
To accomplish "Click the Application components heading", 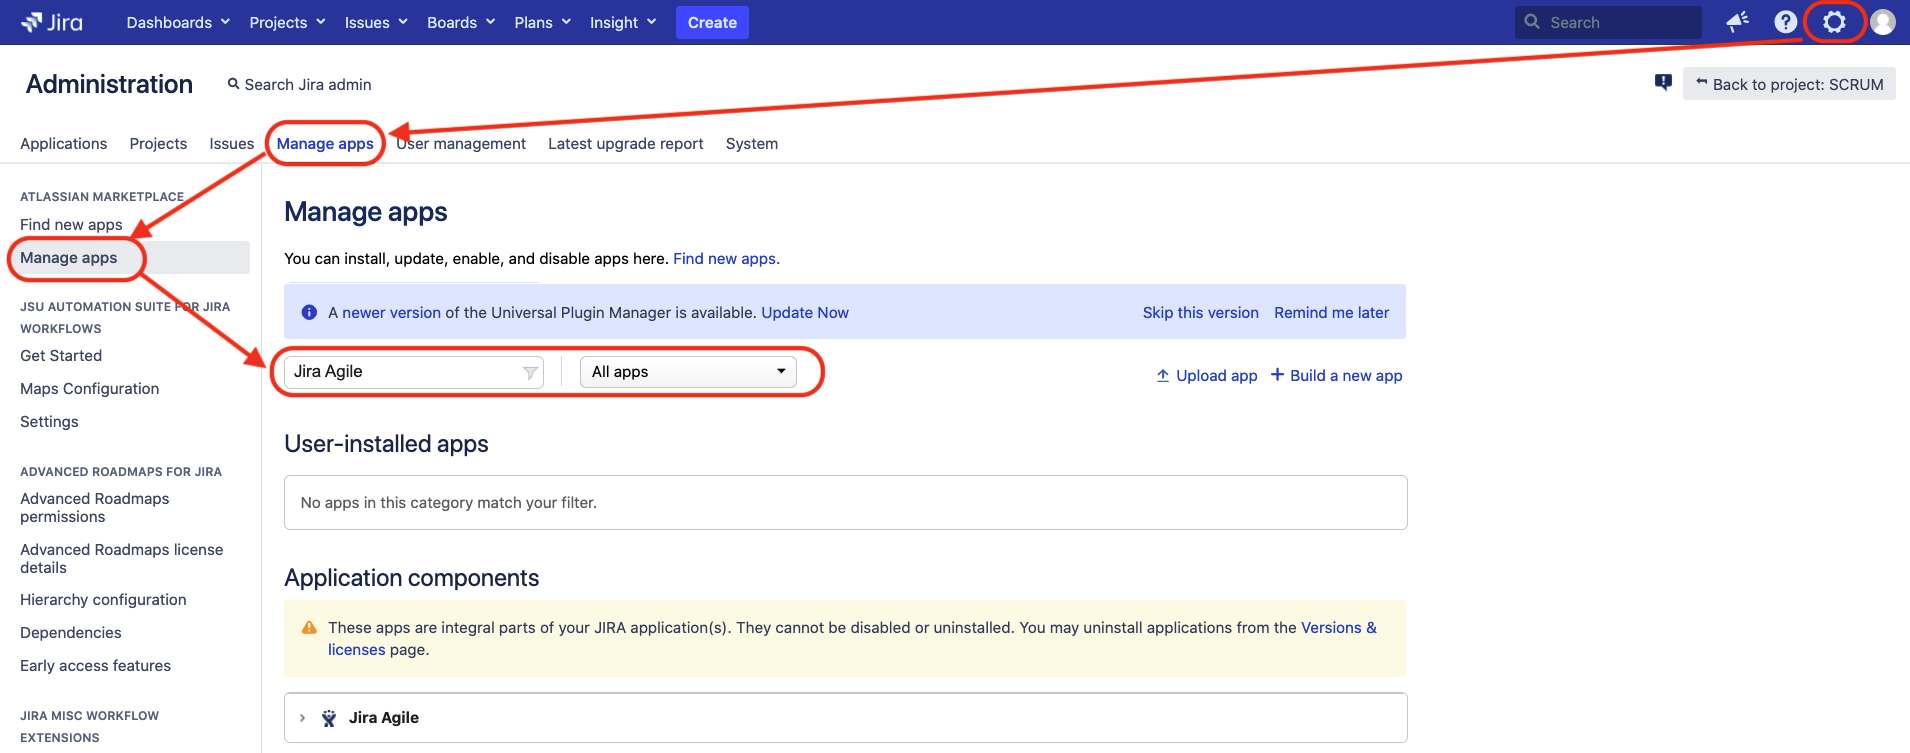I will (412, 578).
